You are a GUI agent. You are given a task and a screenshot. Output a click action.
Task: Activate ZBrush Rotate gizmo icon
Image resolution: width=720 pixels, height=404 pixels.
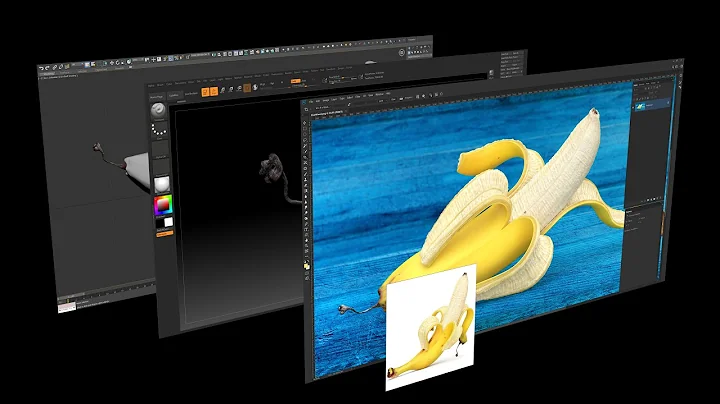click(239, 88)
